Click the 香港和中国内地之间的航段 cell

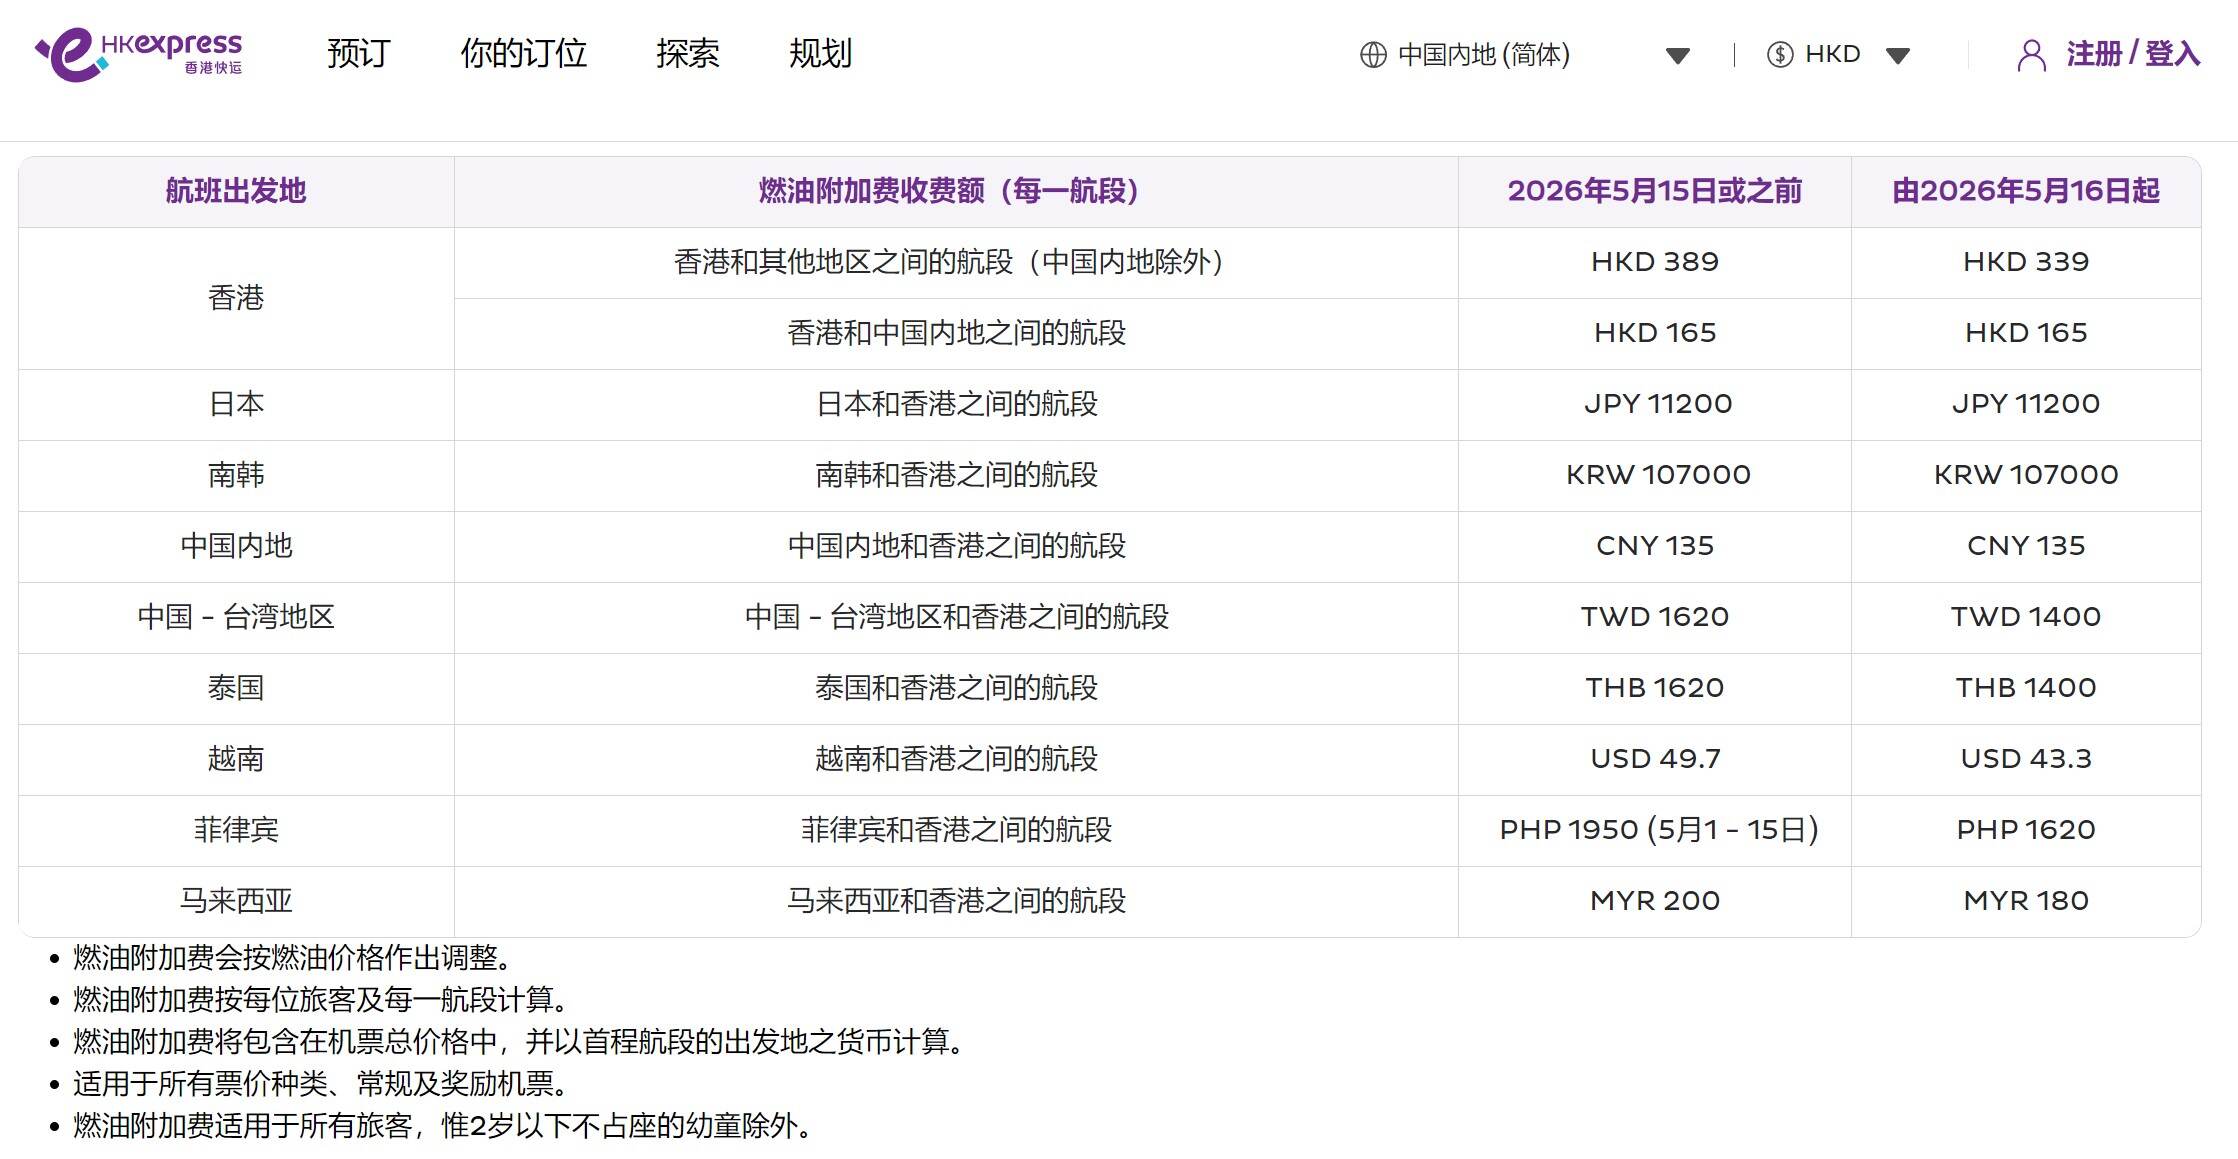coord(956,333)
